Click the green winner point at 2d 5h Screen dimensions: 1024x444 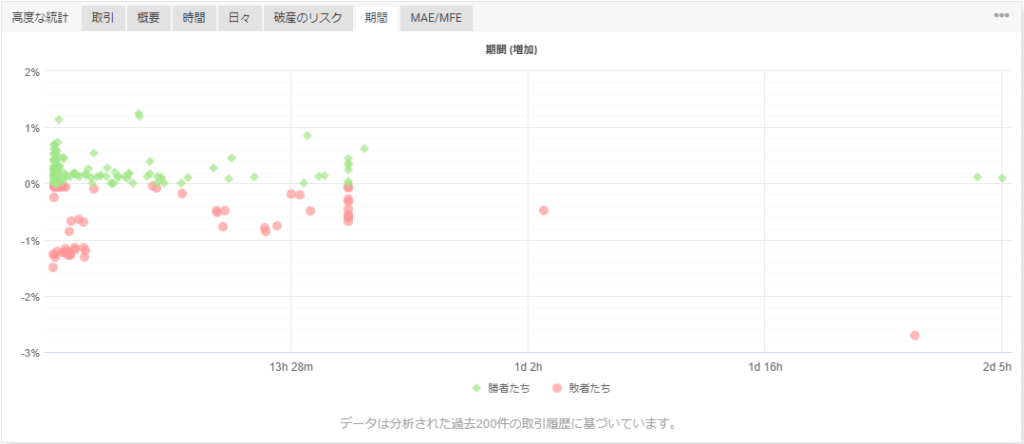coord(1002,178)
